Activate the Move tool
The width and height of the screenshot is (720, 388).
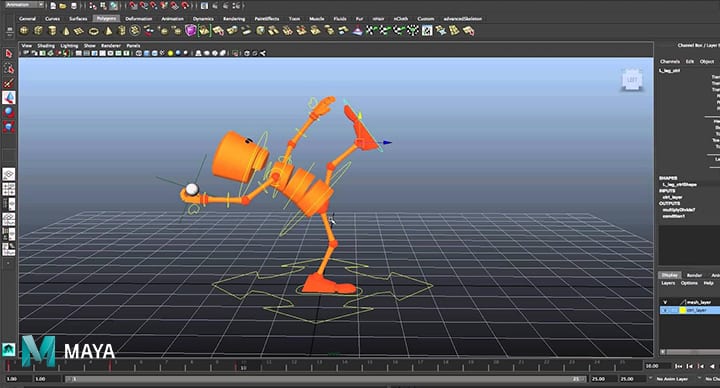(9, 97)
